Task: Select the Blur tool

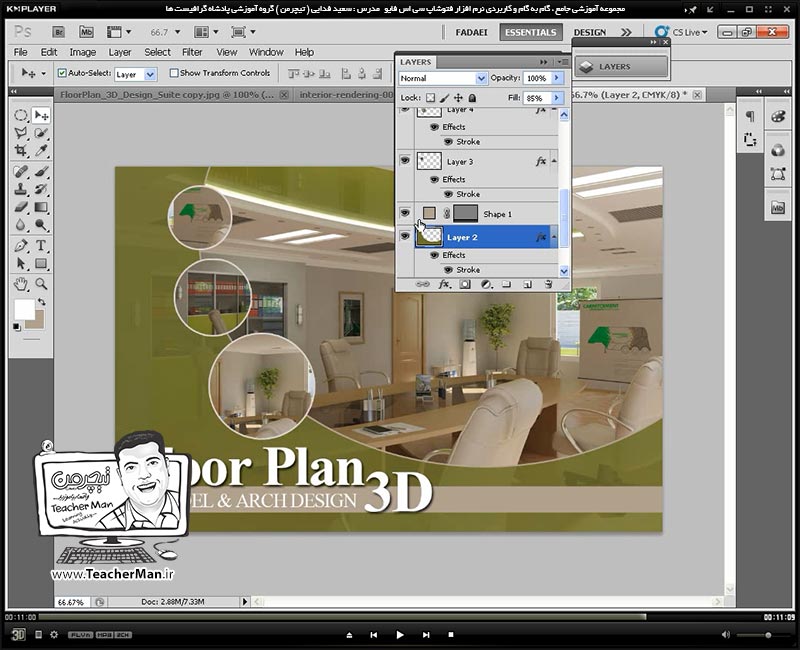Action: [x=21, y=225]
